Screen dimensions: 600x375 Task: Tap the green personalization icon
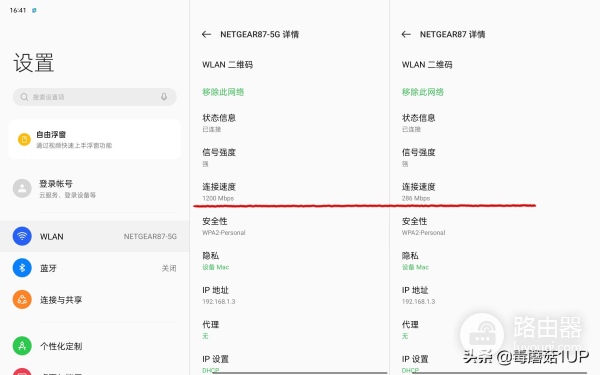[22, 346]
